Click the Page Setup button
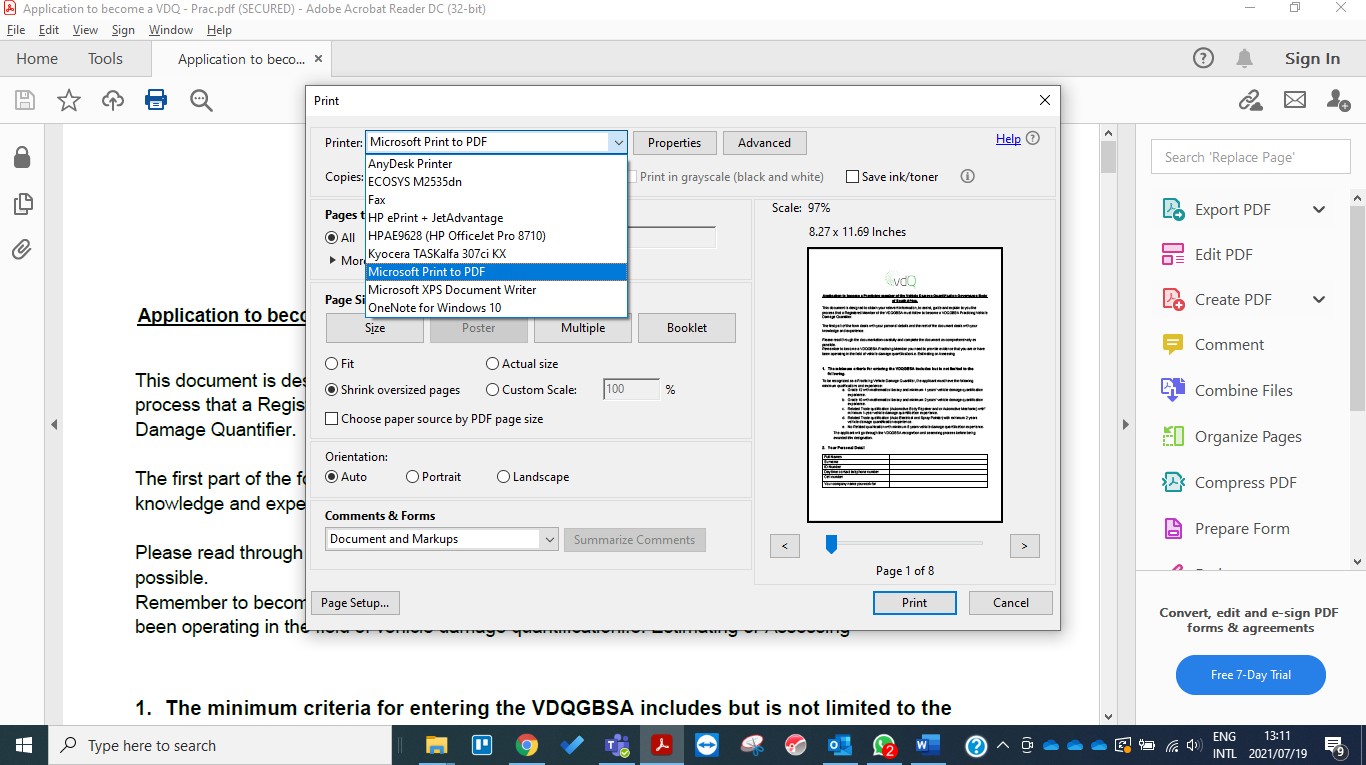Screen dimensions: 1366x765 [355, 603]
